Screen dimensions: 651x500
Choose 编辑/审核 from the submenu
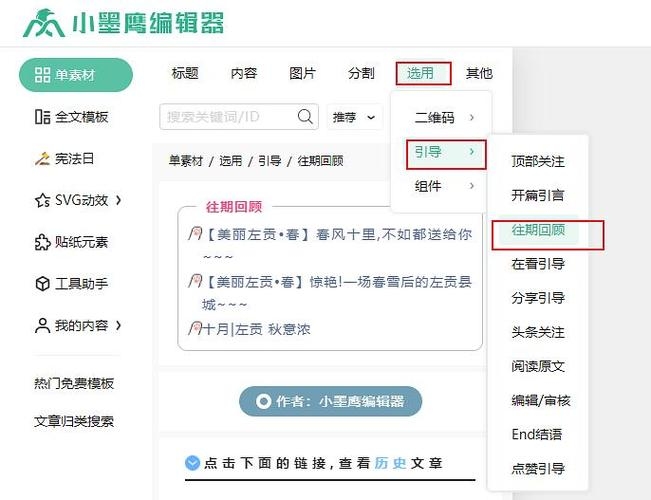click(541, 400)
